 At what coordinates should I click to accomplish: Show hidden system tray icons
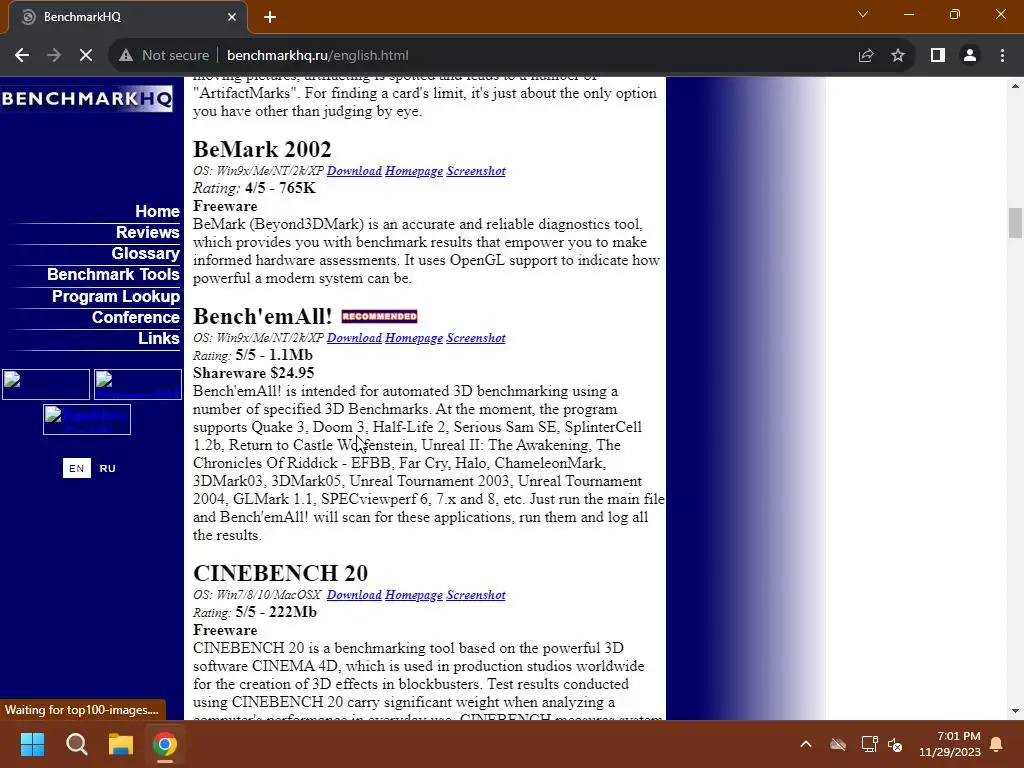tap(806, 744)
